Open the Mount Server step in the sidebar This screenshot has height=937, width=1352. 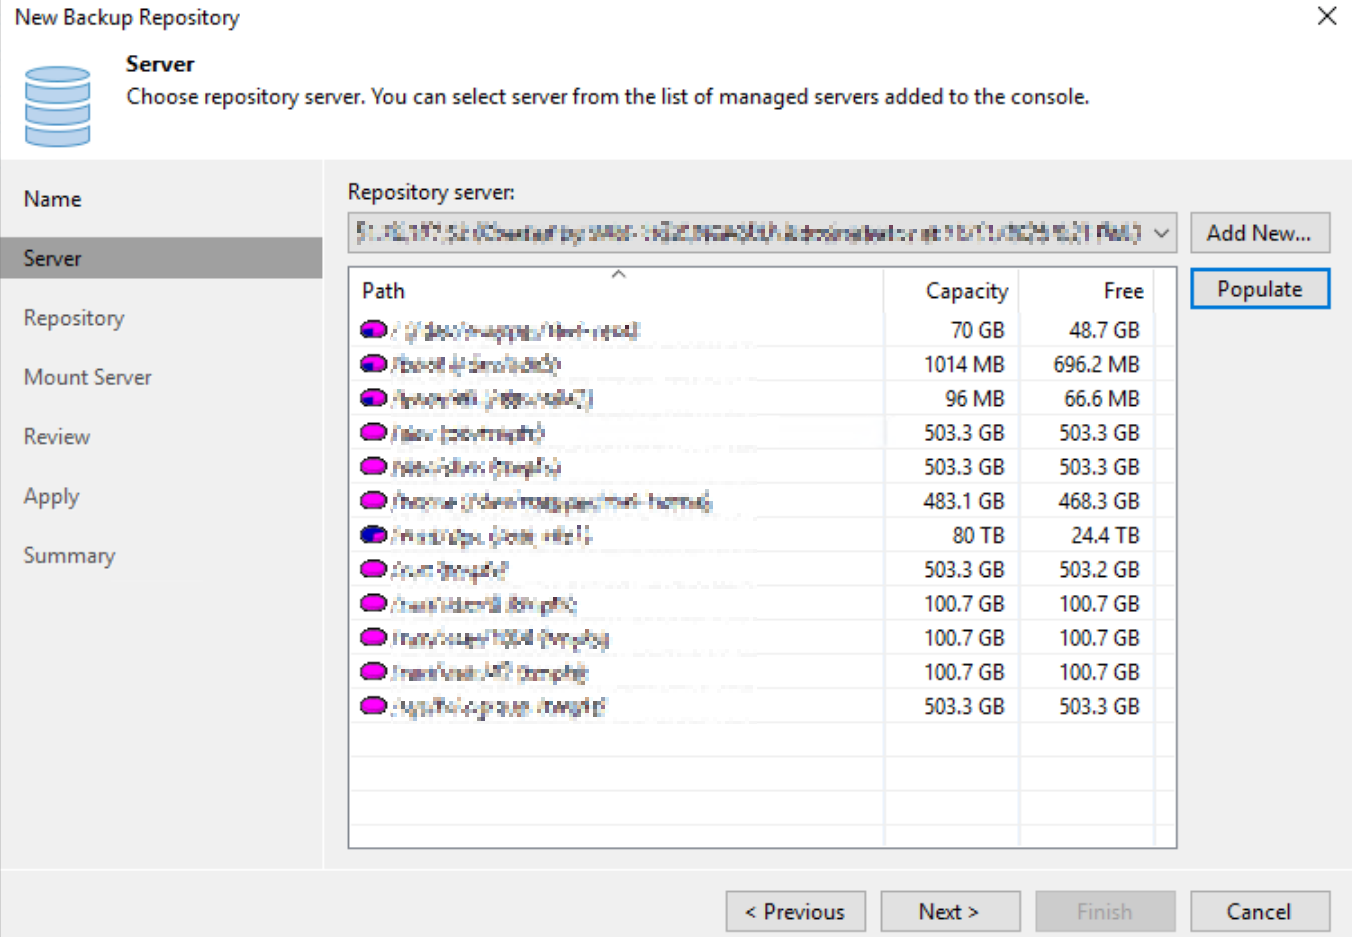[88, 377]
